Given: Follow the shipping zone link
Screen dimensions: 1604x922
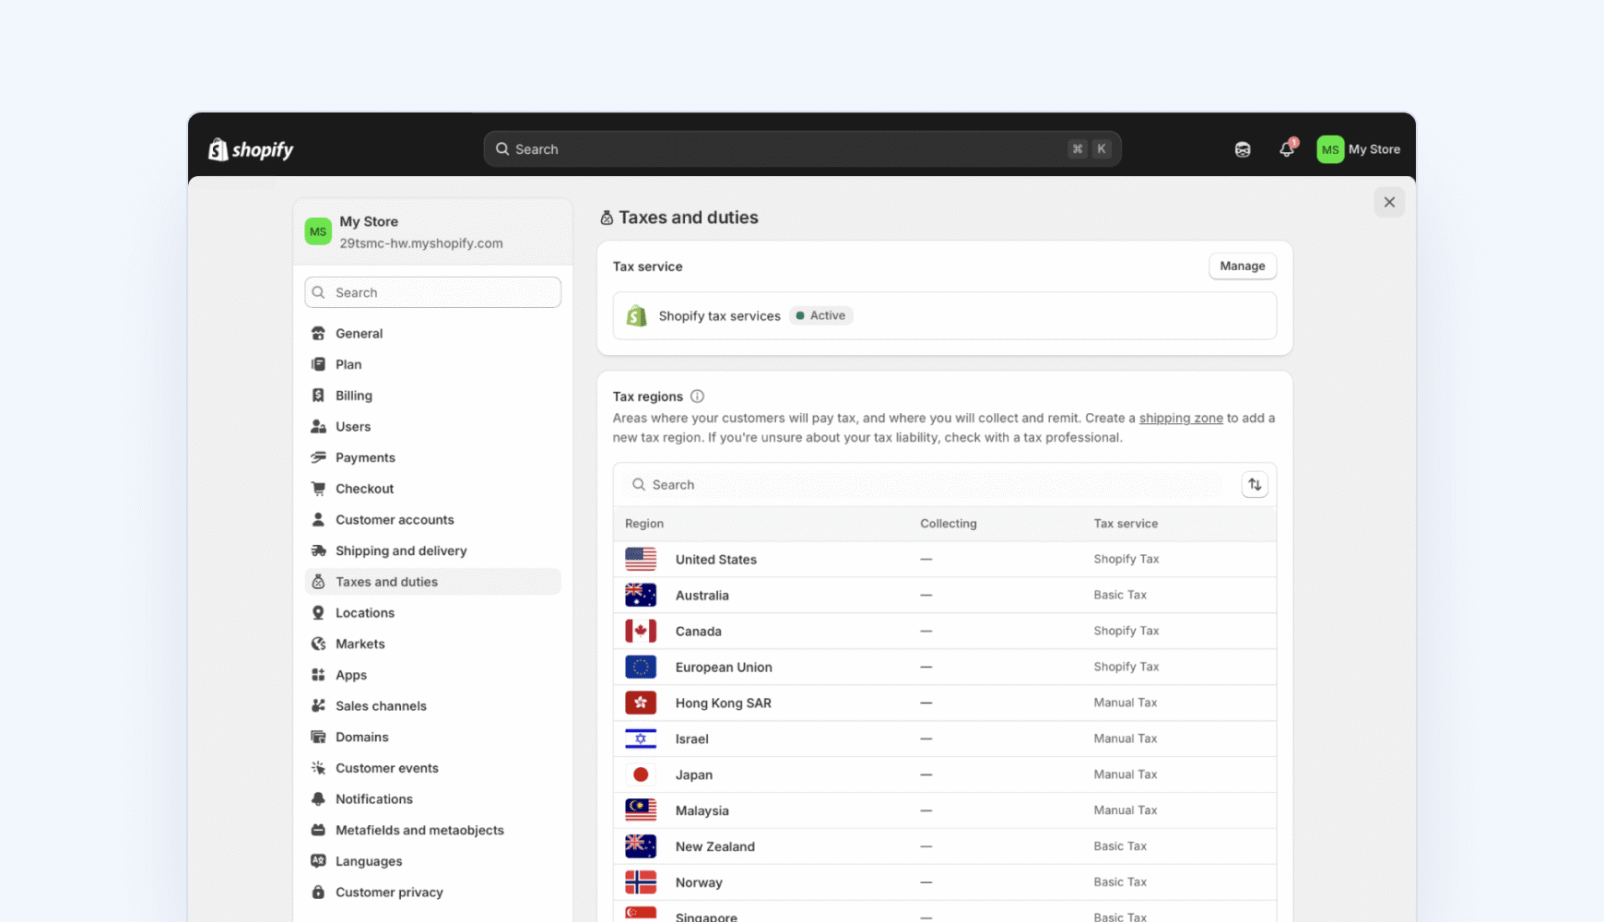Looking at the screenshot, I should click(x=1180, y=418).
